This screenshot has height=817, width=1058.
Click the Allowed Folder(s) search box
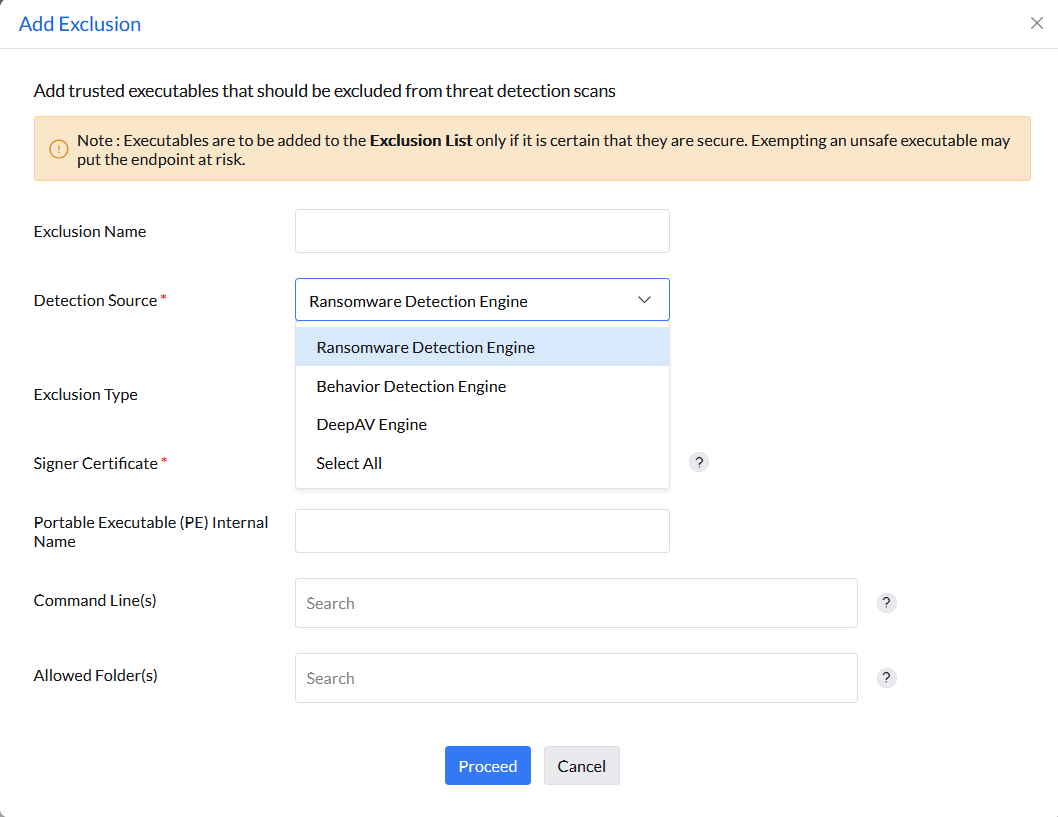[576, 677]
